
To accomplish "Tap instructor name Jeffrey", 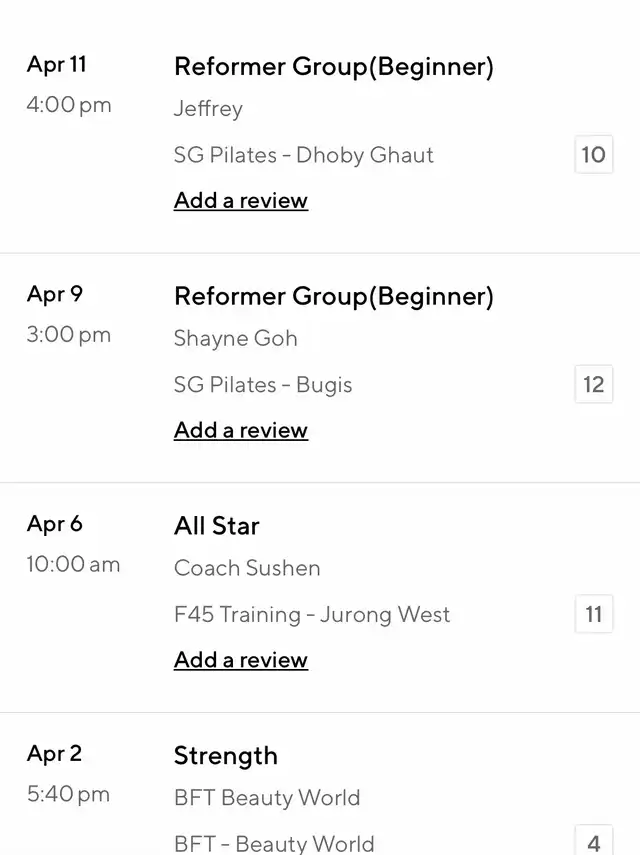I will point(208,109).
